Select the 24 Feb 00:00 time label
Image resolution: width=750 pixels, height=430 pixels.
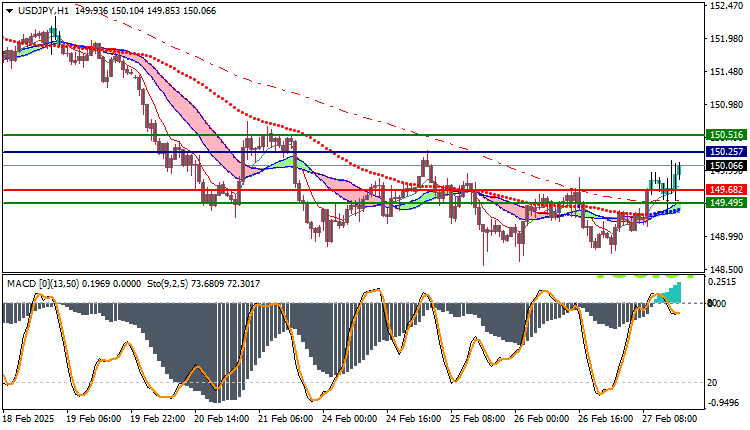tap(350, 419)
